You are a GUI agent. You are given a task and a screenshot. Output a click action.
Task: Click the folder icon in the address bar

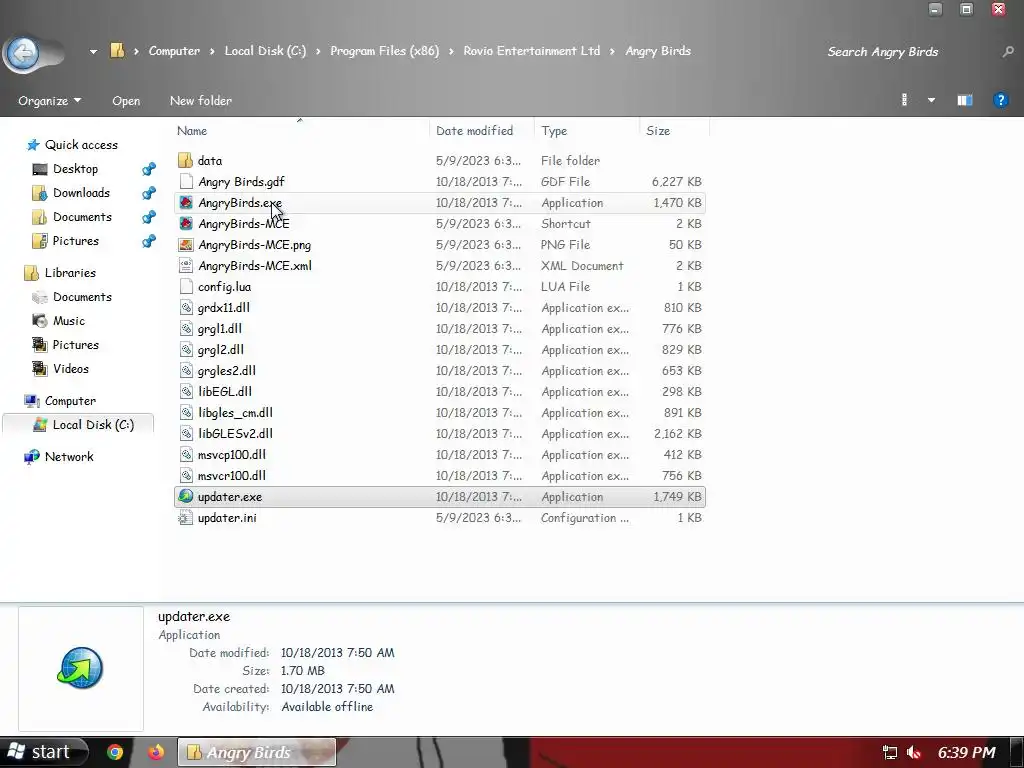coord(118,51)
